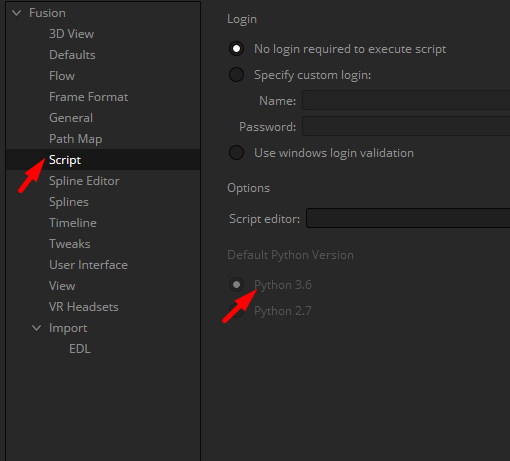Select Tweaks preferences entry
The width and height of the screenshot is (510, 461).
tap(69, 244)
